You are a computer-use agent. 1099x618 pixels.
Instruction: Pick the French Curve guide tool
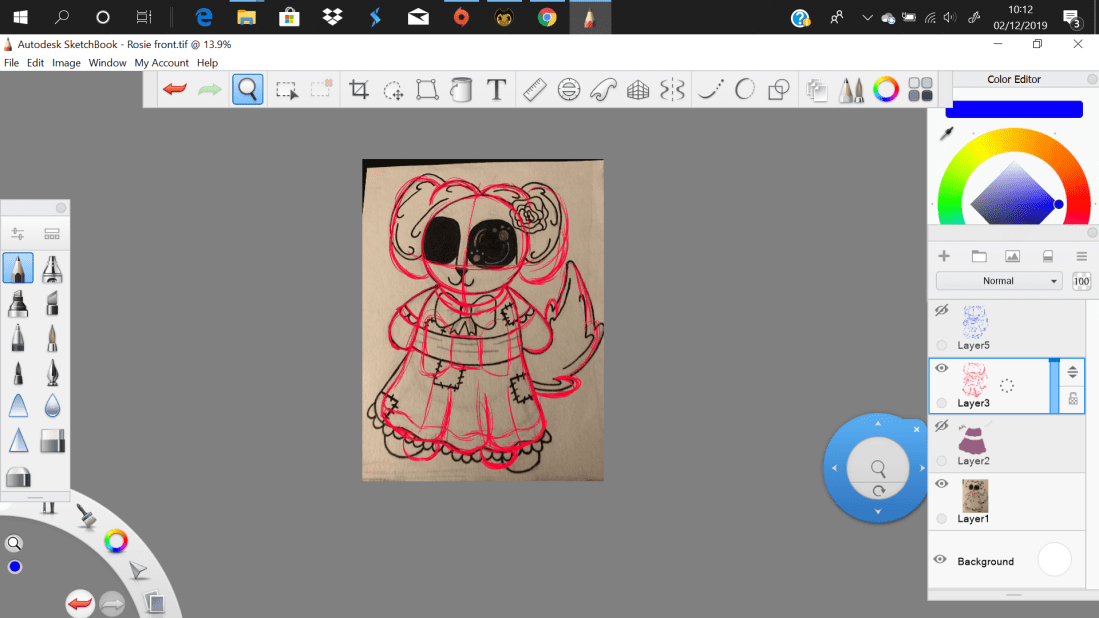602,89
